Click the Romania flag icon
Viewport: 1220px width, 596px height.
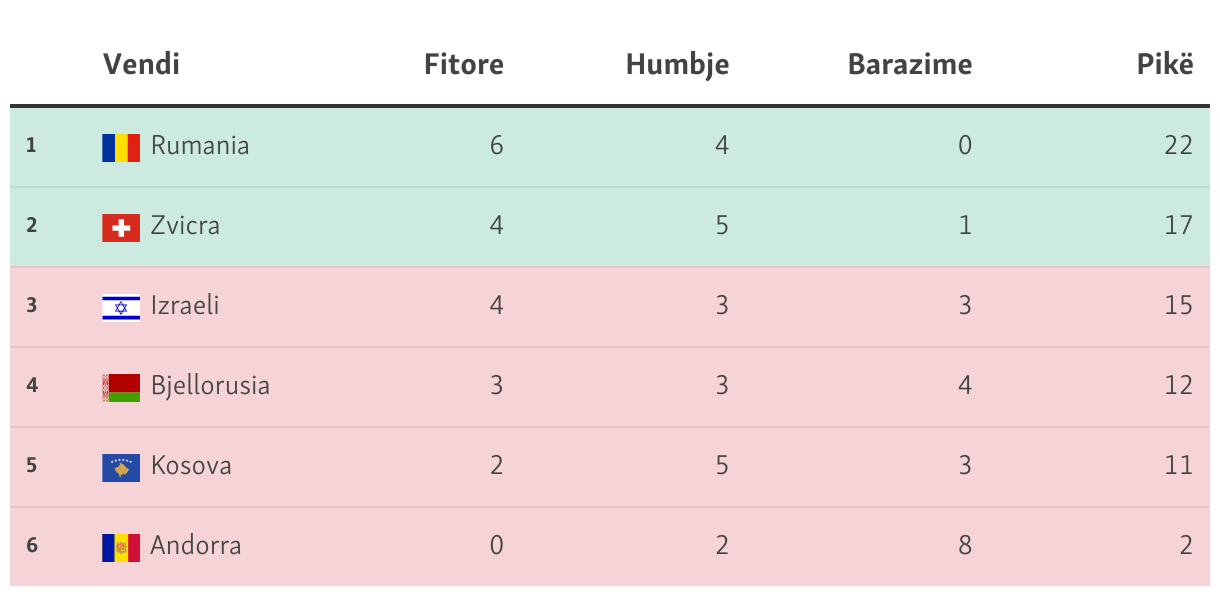click(x=120, y=147)
